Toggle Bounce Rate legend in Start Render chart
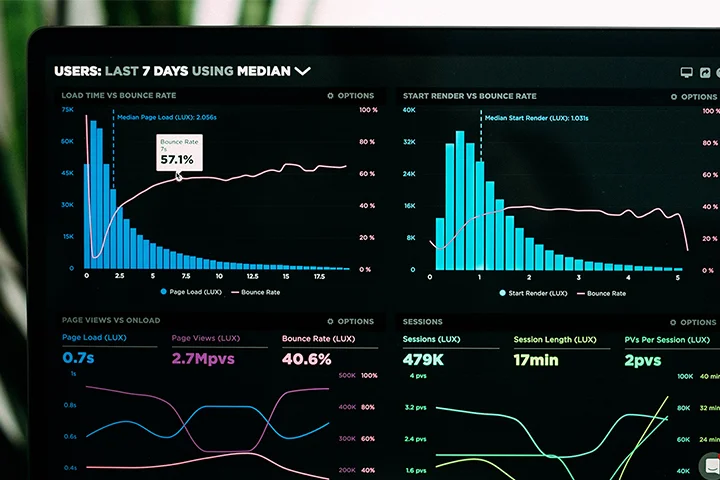Viewport: 720px width, 480px height. pyautogui.click(x=602, y=294)
